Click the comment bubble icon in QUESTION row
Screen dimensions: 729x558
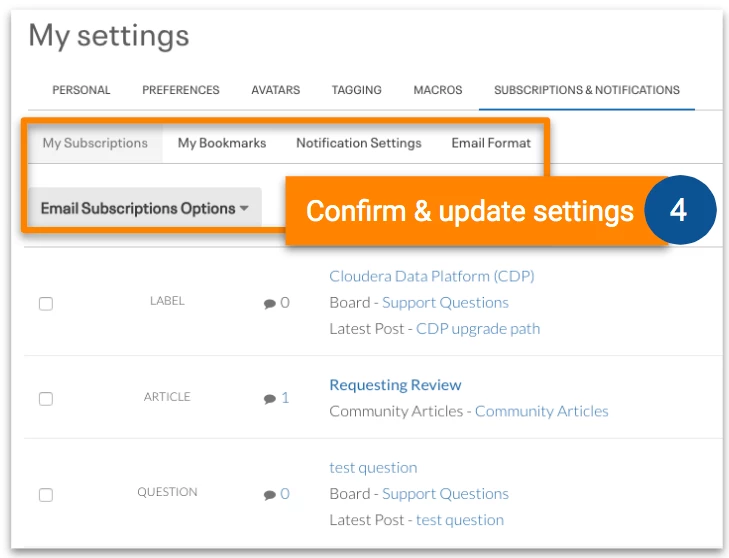[270, 494]
